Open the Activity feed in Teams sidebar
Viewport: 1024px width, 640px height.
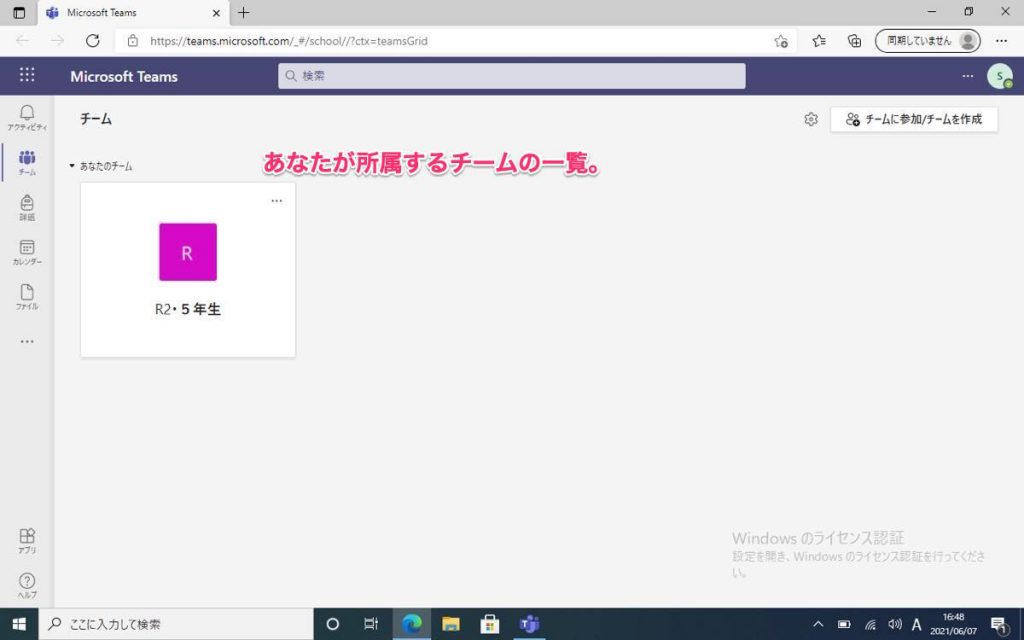(x=27, y=118)
